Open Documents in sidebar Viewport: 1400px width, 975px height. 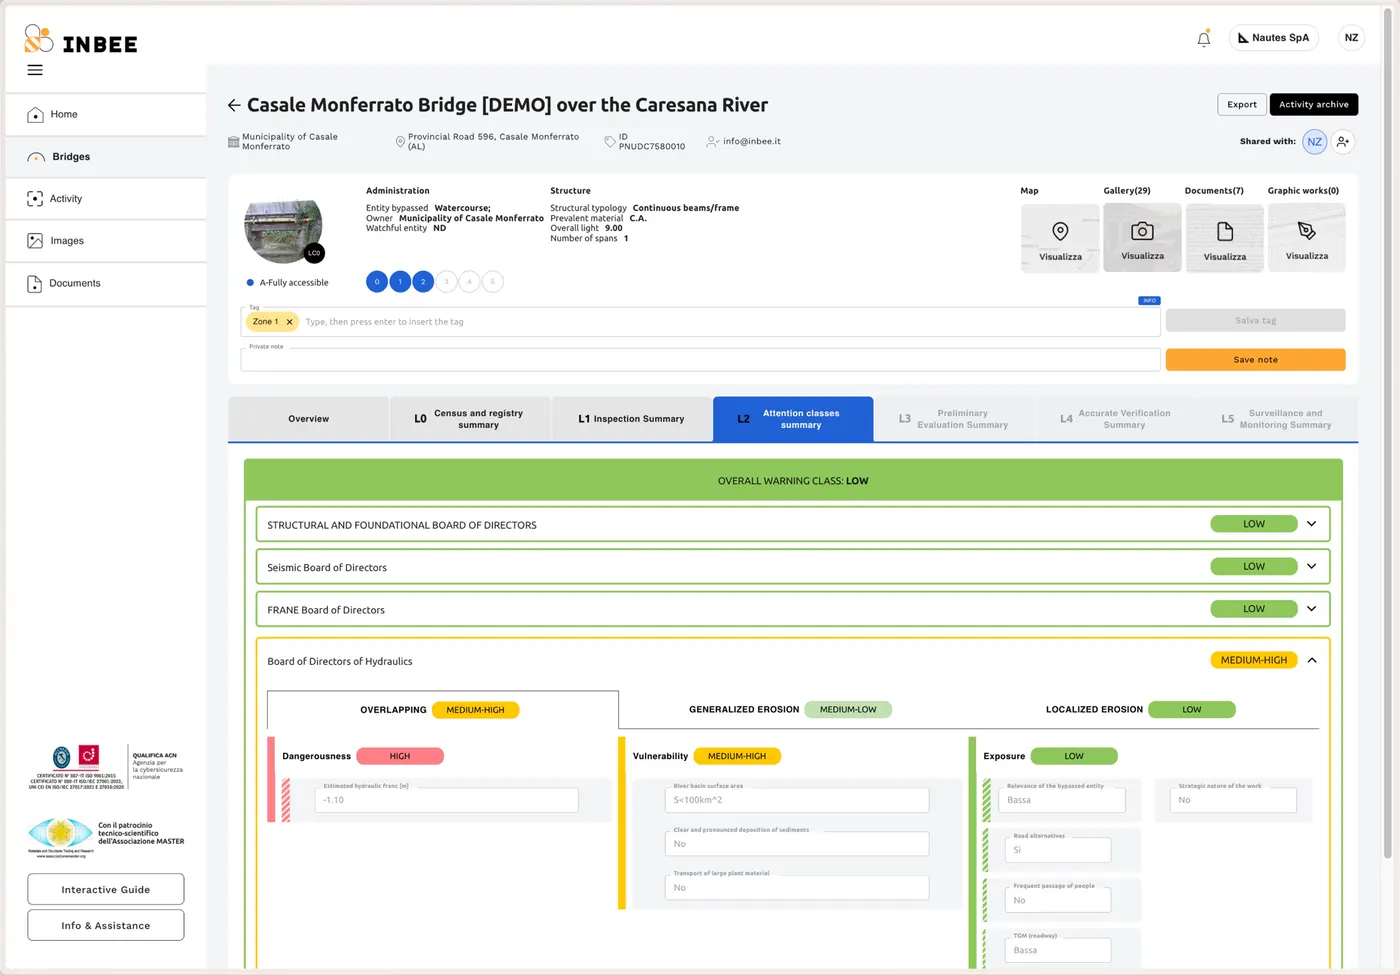coord(105,283)
